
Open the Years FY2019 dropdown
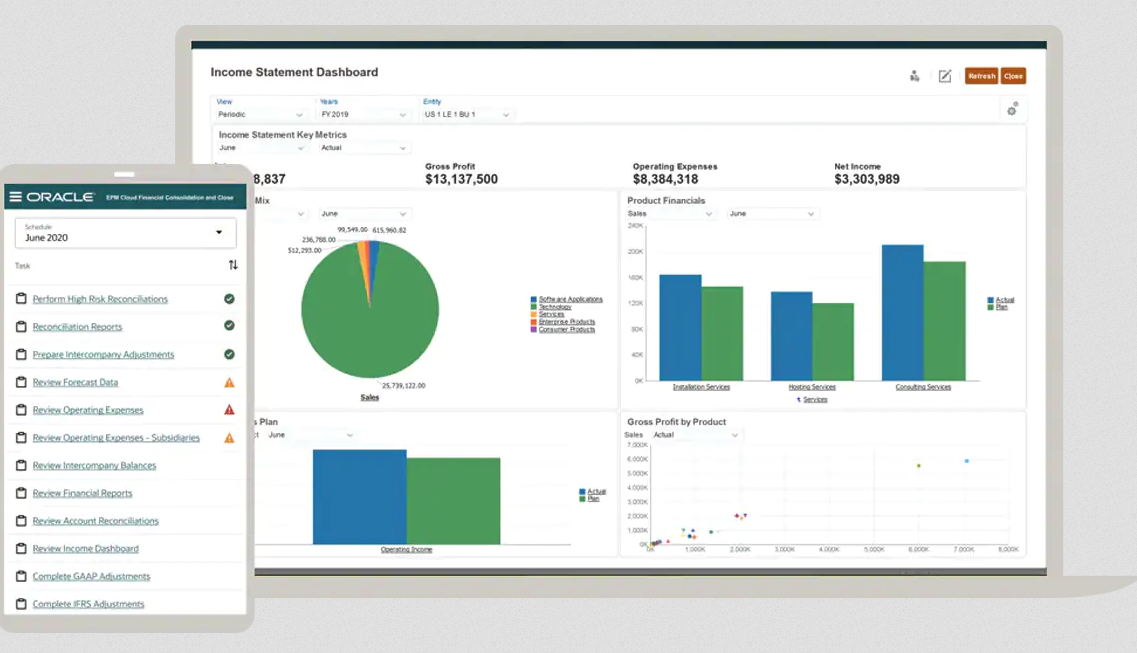[364, 114]
